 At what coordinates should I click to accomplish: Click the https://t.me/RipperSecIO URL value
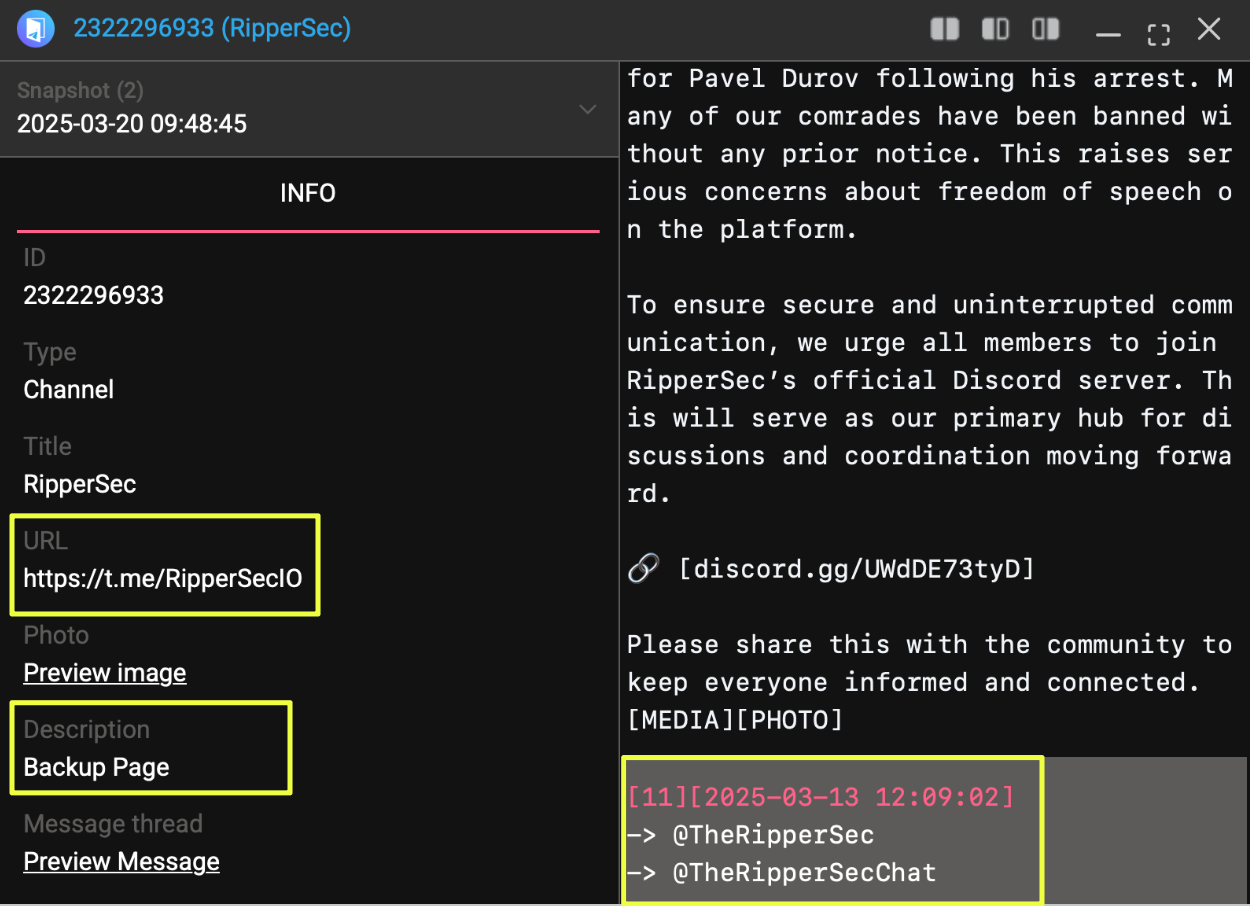pos(163,578)
